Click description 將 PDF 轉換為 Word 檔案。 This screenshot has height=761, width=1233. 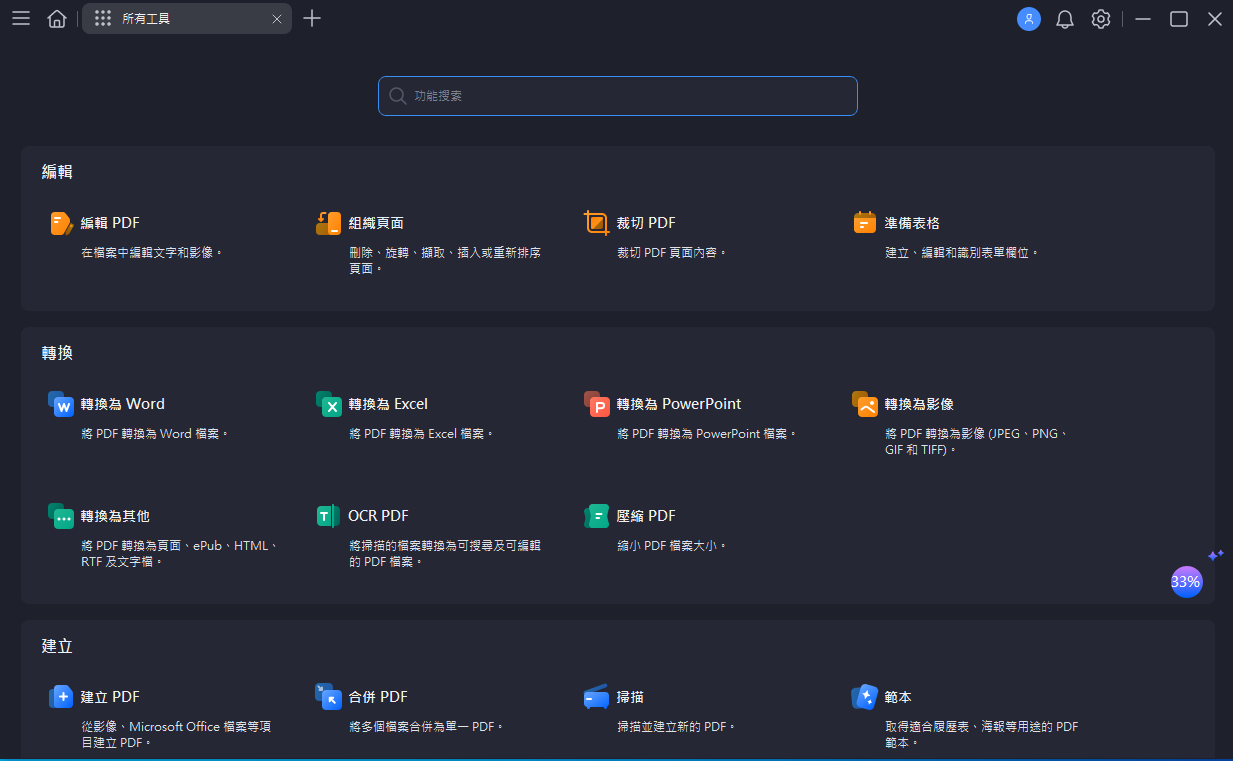pos(155,434)
